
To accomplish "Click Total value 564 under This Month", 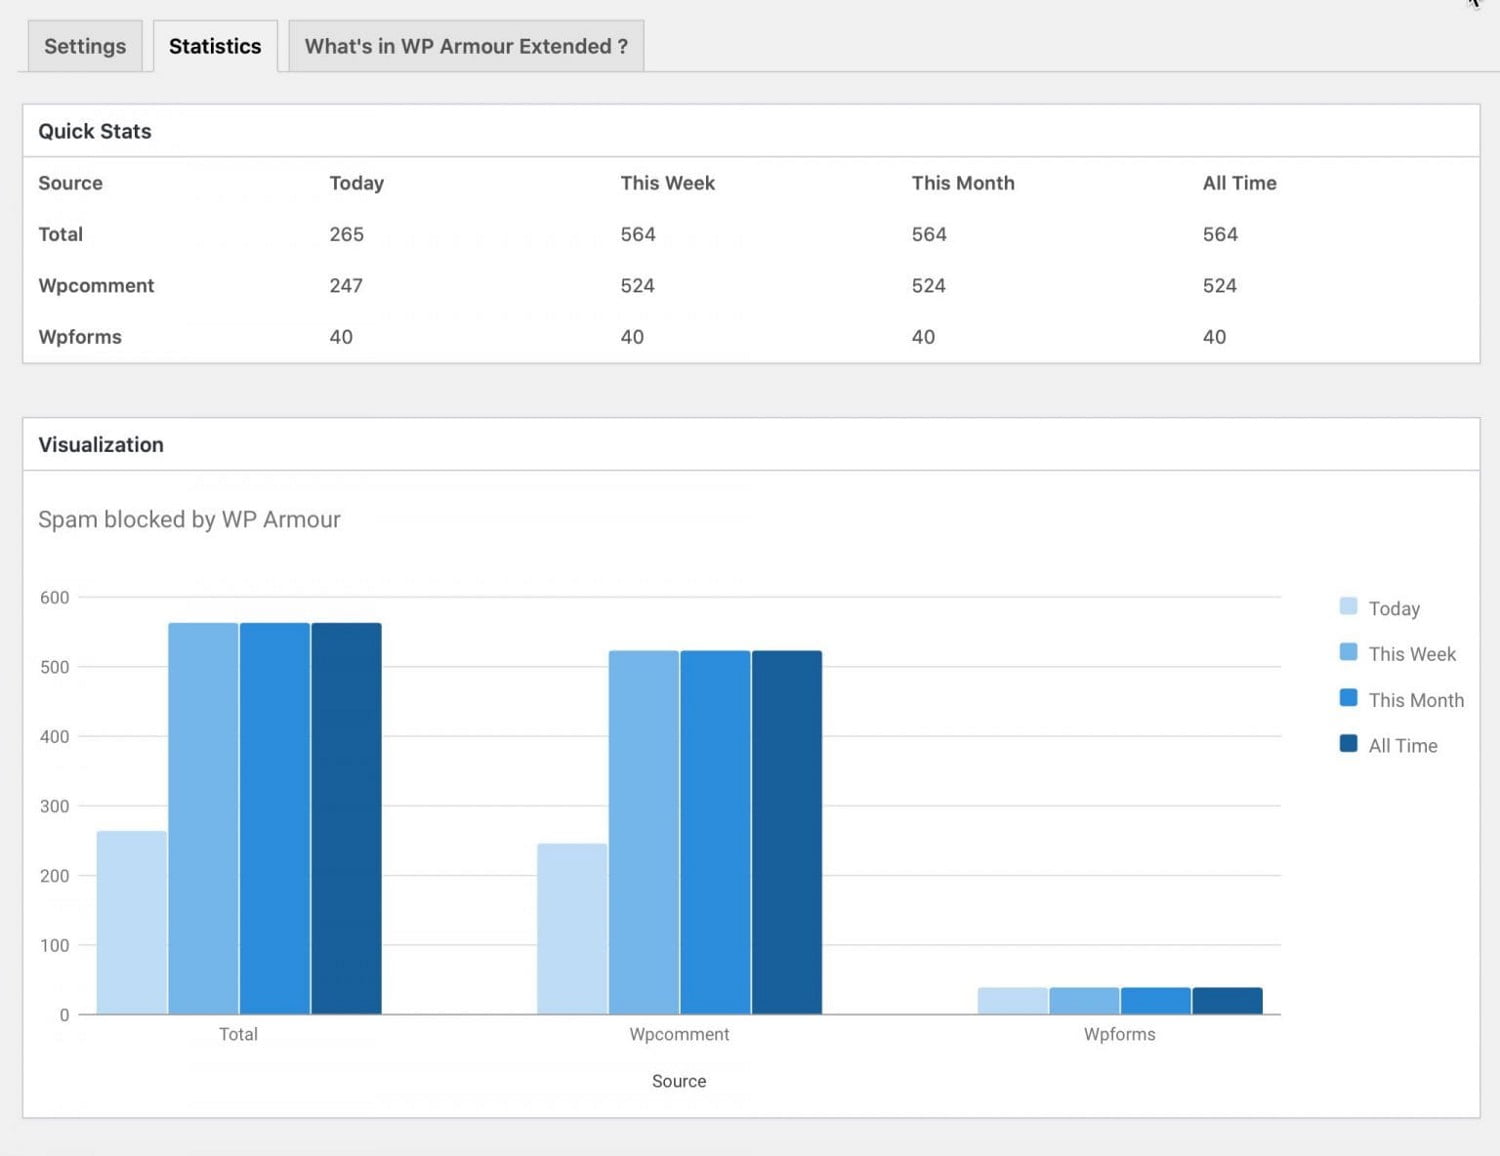I will pos(929,234).
